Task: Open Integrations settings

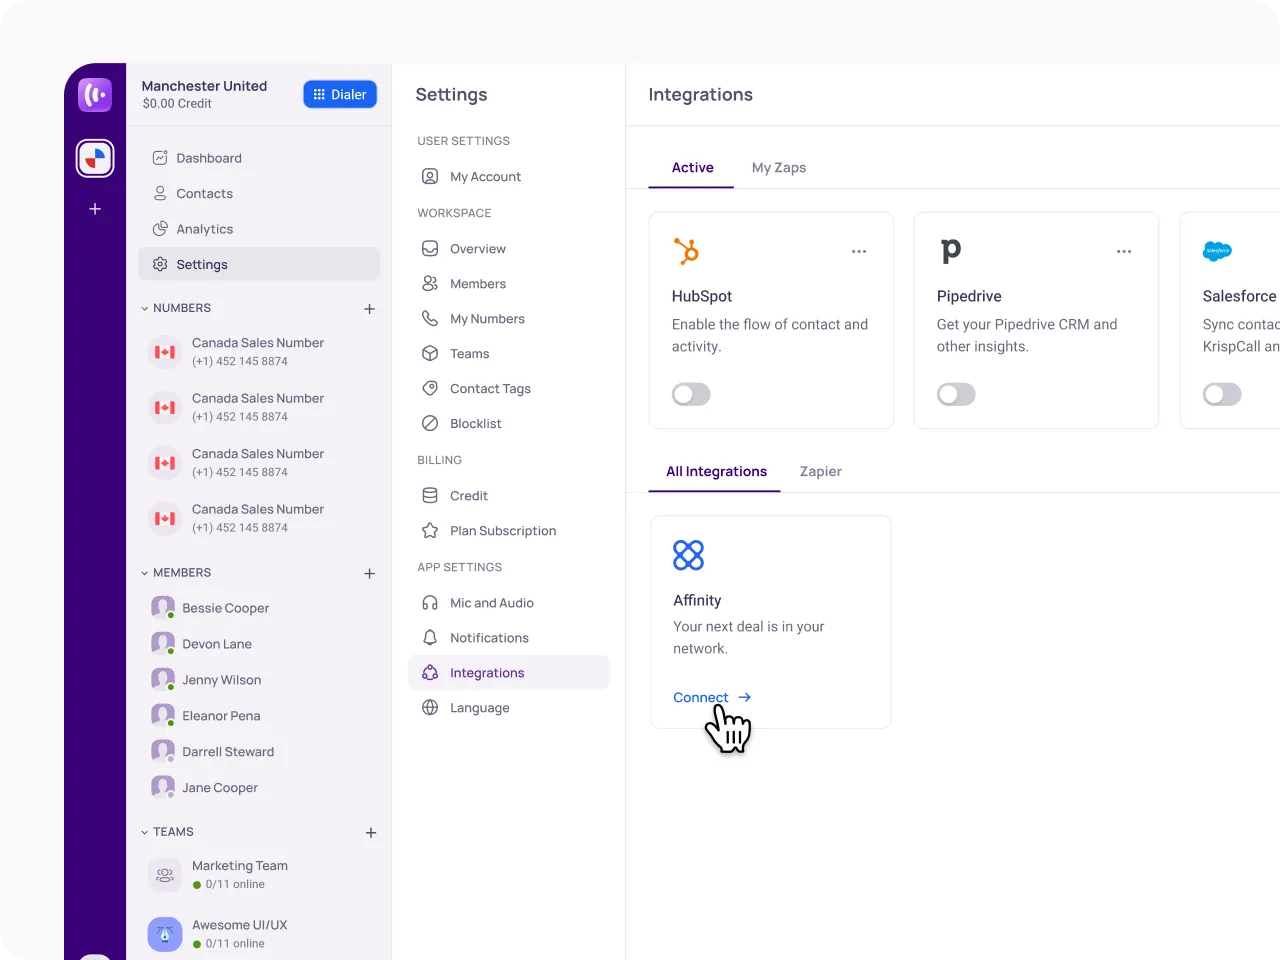Action: (x=509, y=673)
